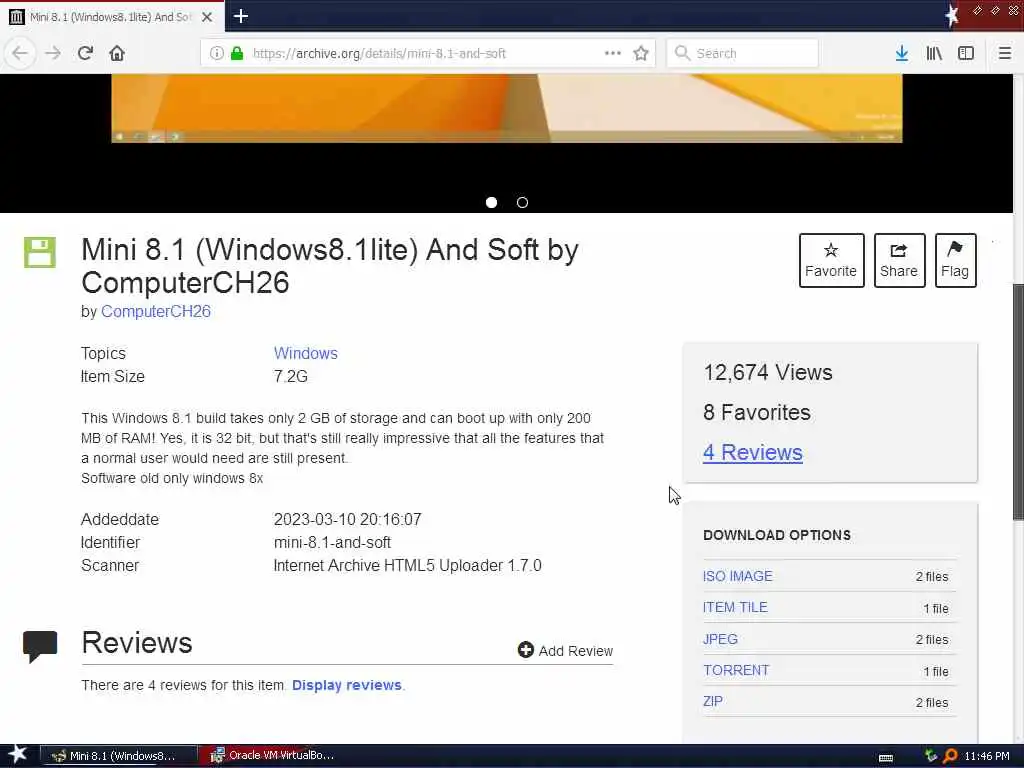Click the orange search tray icon

point(950,756)
